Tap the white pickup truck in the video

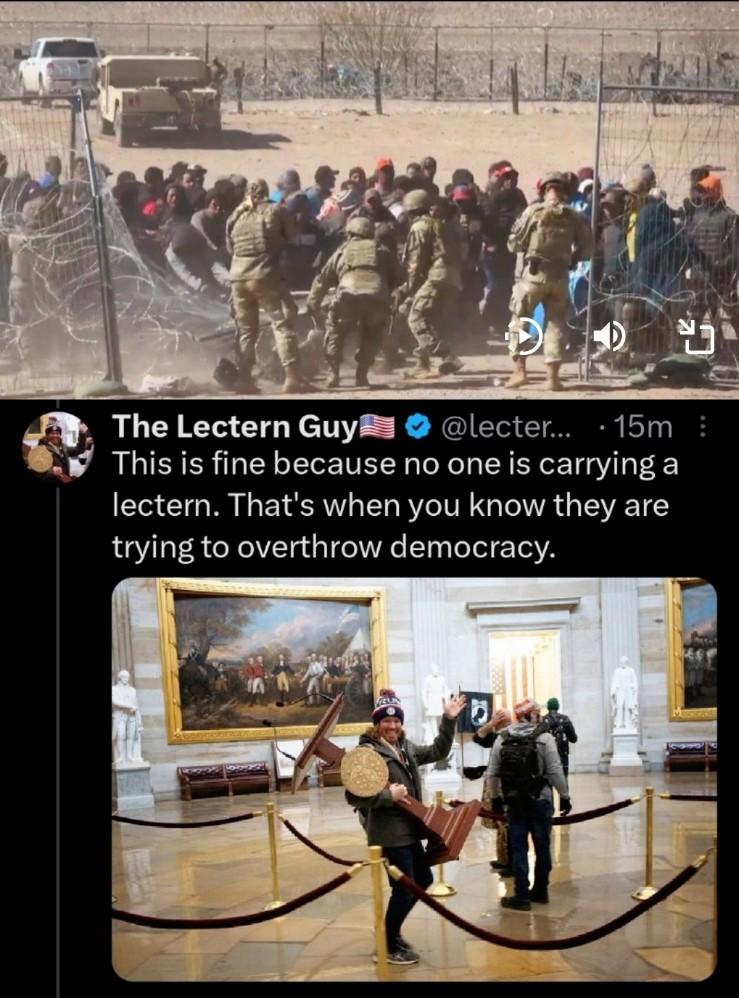[57, 67]
